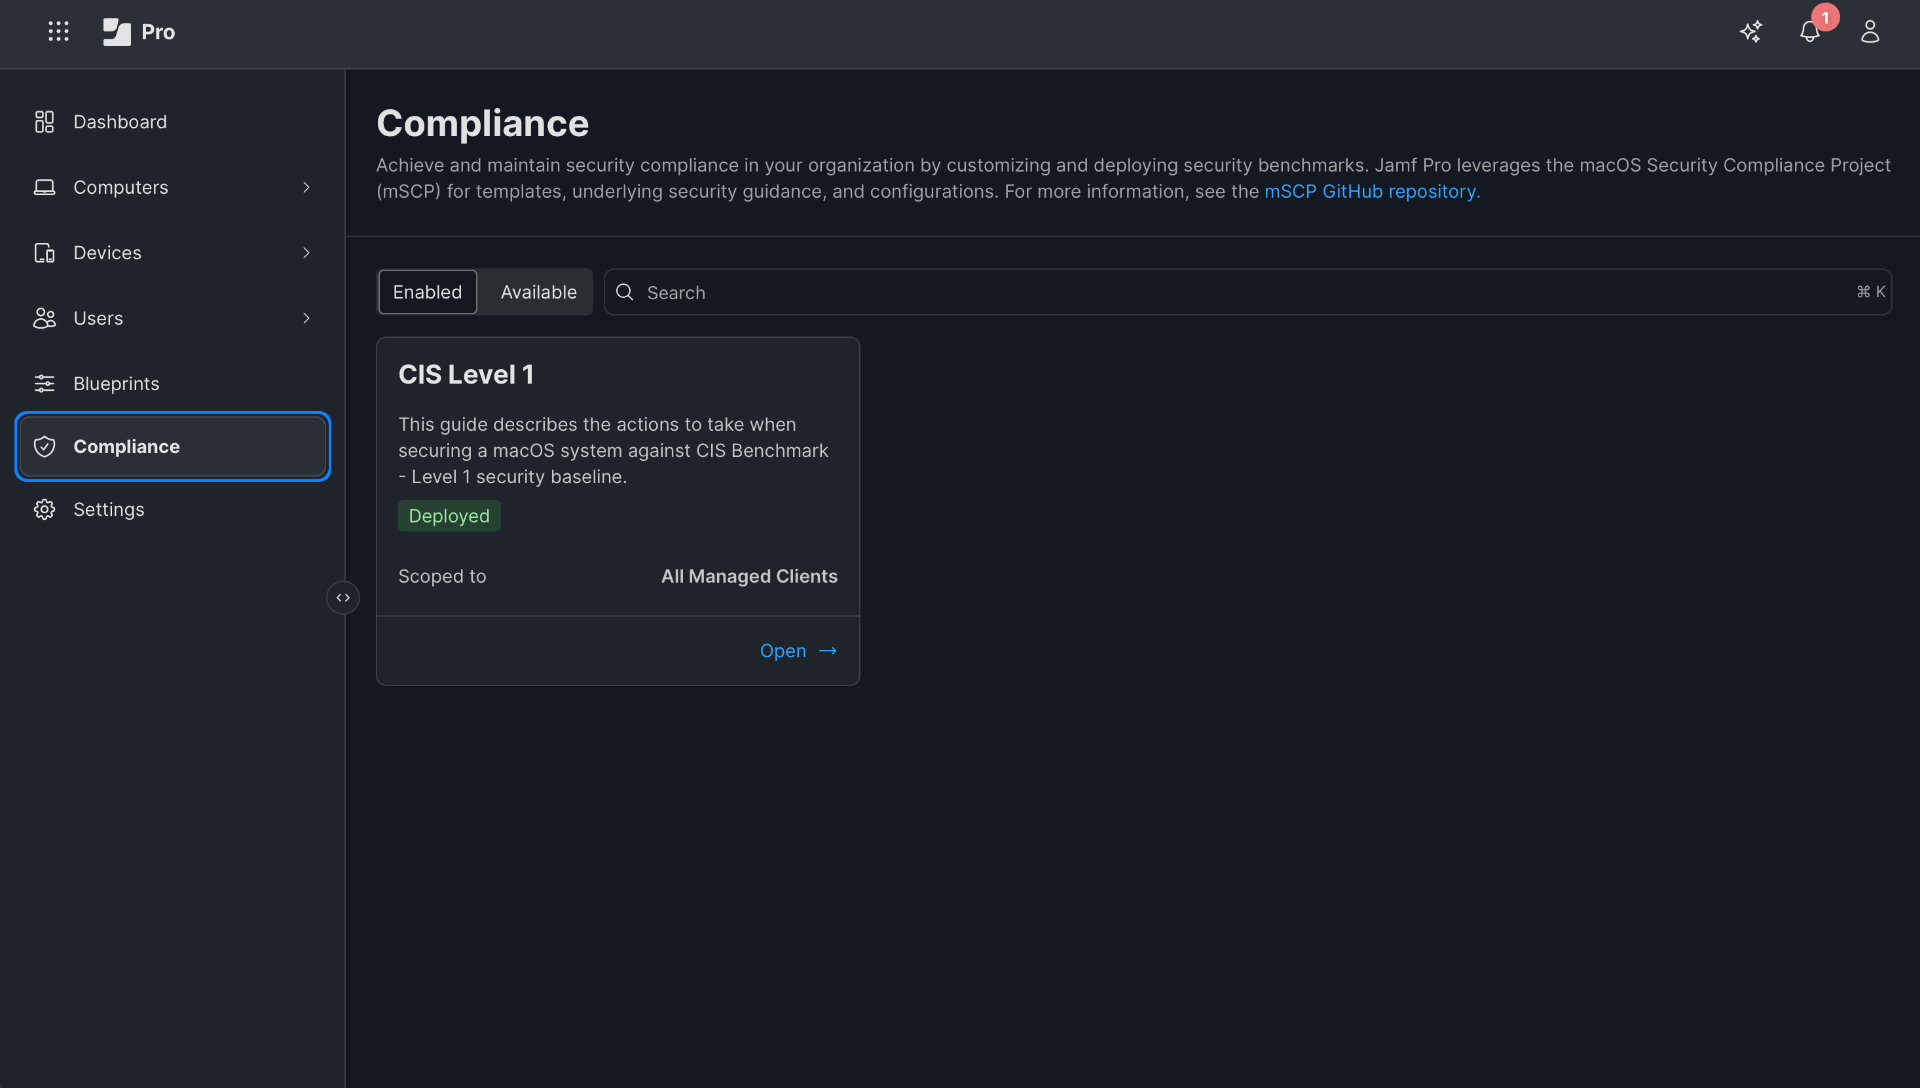Open the AI assistant sparkle icon
Image resolution: width=1920 pixels, height=1088 pixels.
[x=1751, y=32]
